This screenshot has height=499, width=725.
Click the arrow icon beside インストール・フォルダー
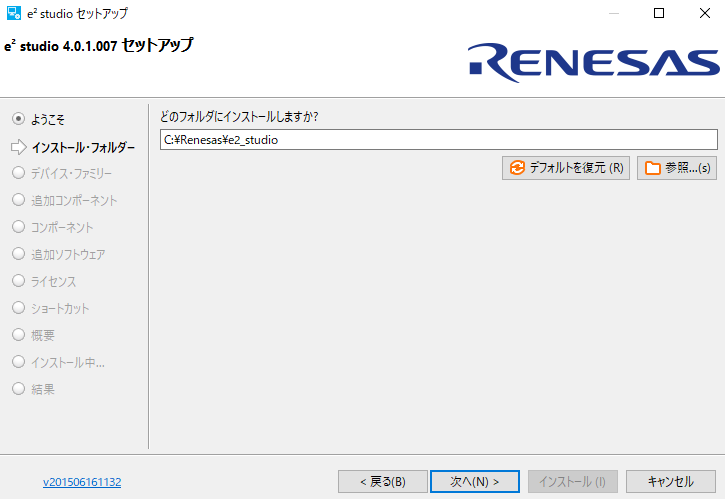pos(18,147)
